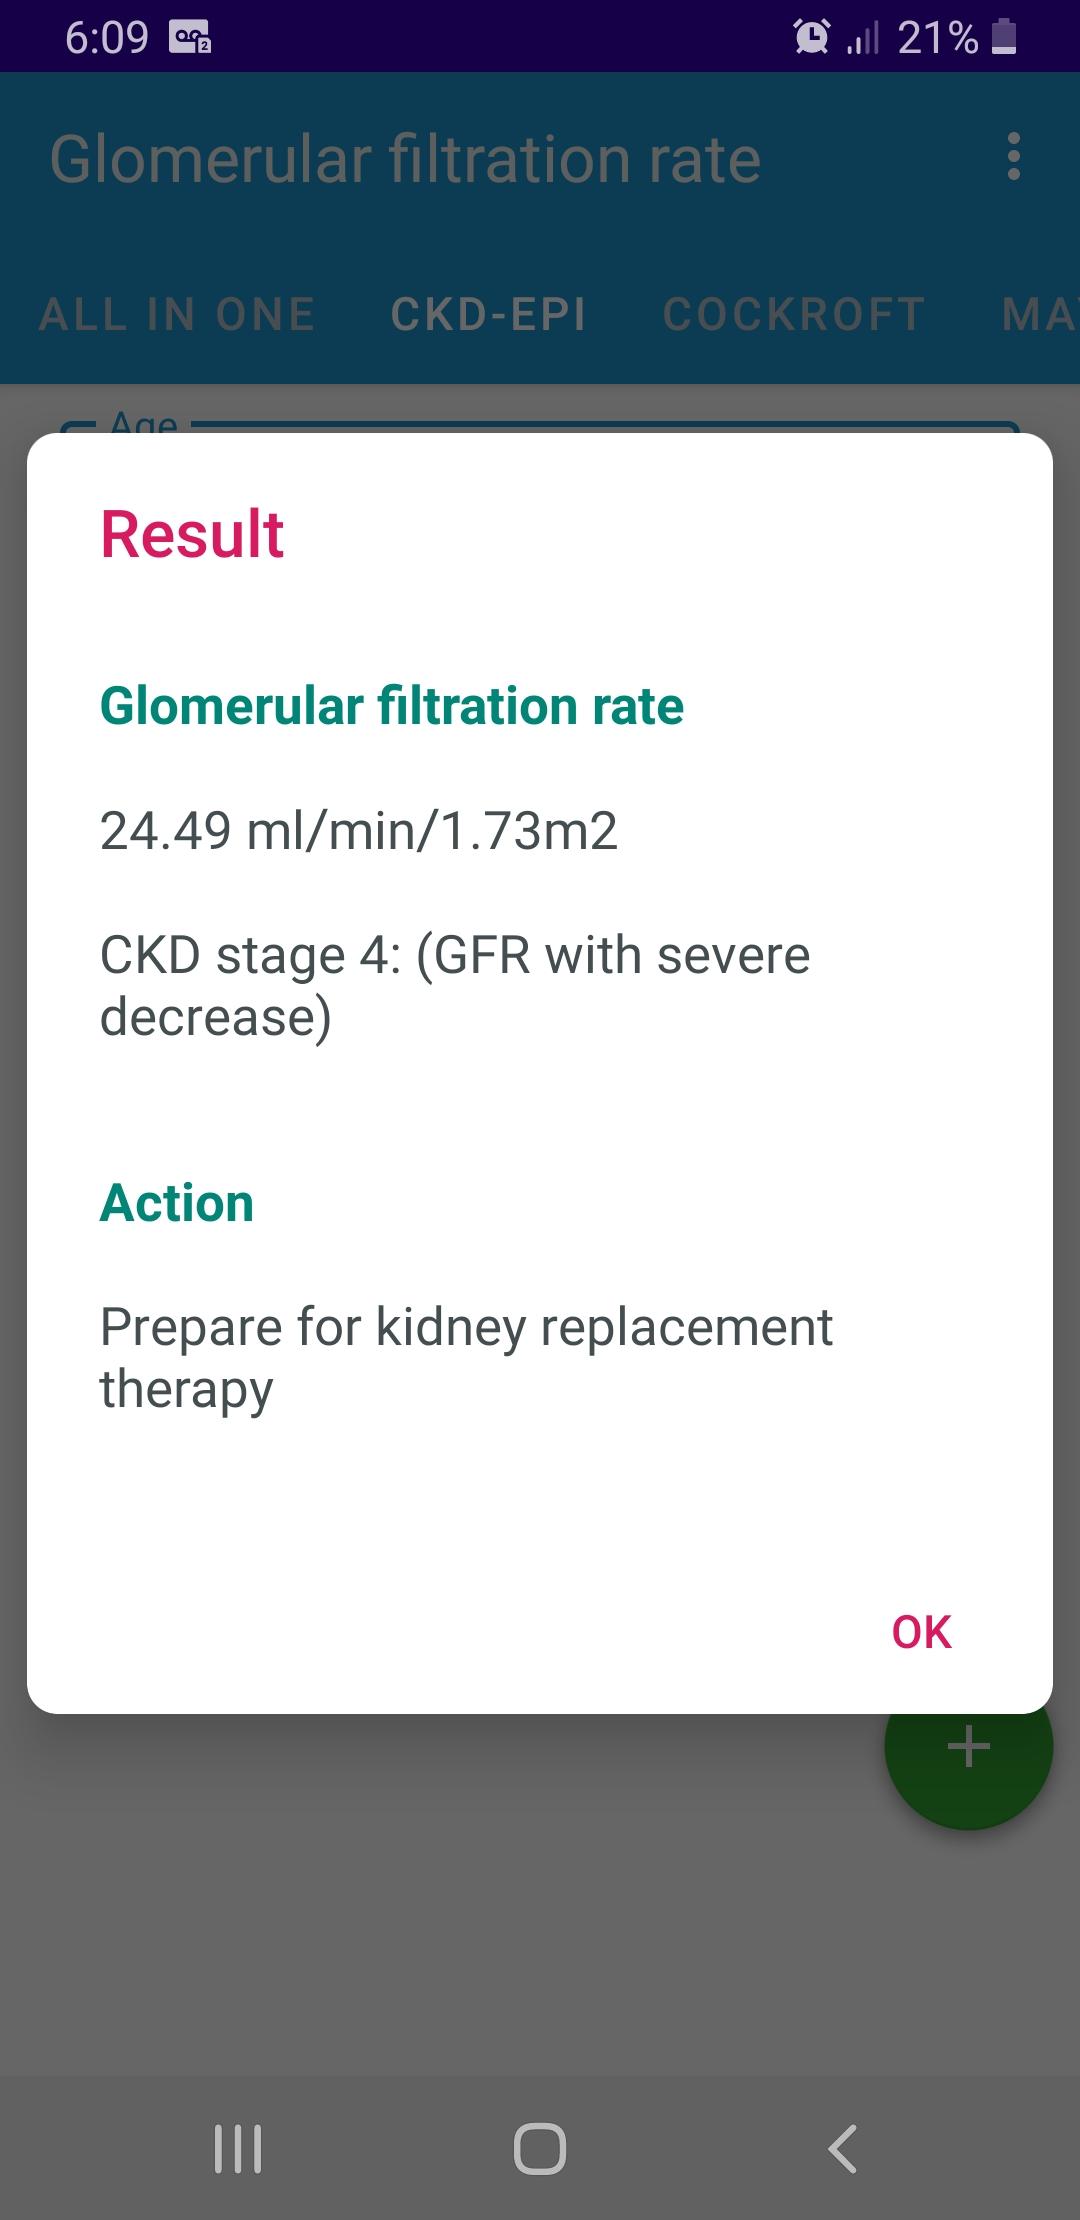This screenshot has height=2220, width=1080.
Task: Tap the 24.49 ml/min/1.73m2 result value
Action: click(x=359, y=831)
